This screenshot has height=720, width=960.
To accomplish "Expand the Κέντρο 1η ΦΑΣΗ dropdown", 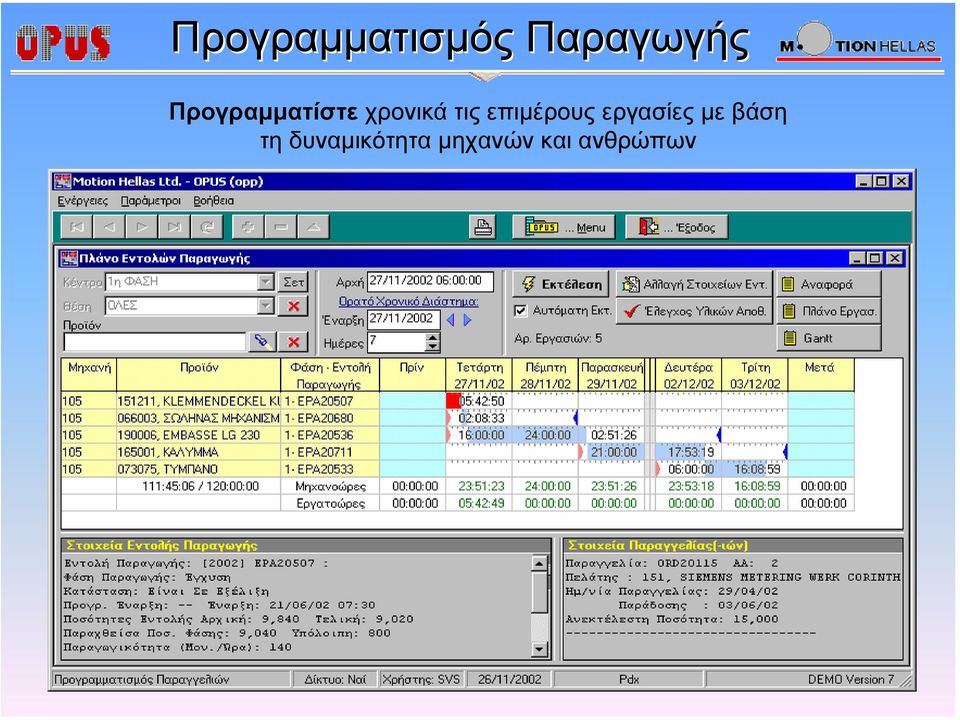I will pos(265,282).
